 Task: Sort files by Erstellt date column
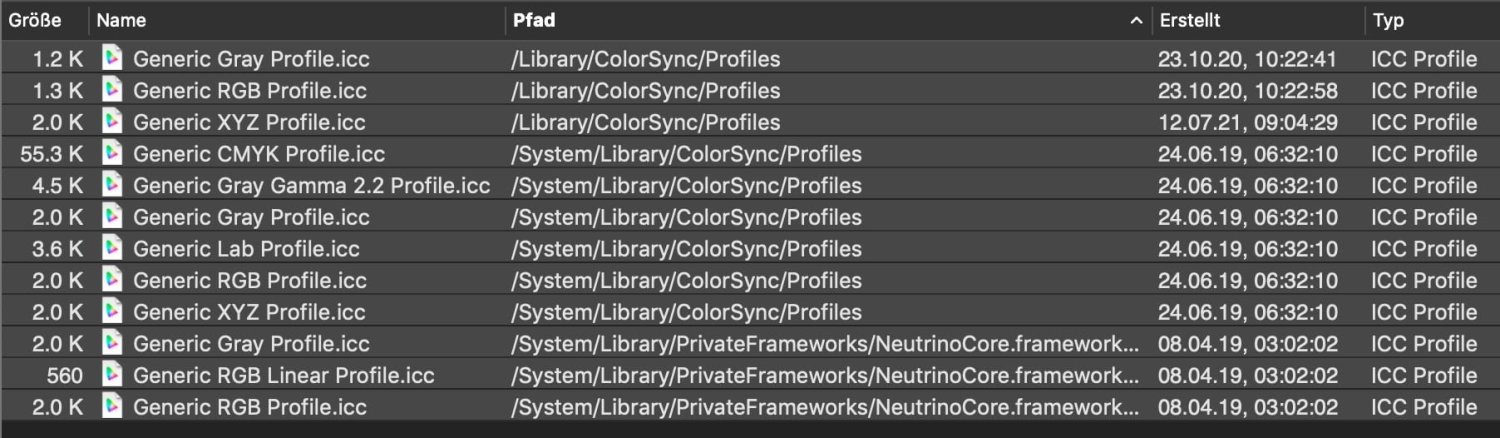(x=1190, y=20)
